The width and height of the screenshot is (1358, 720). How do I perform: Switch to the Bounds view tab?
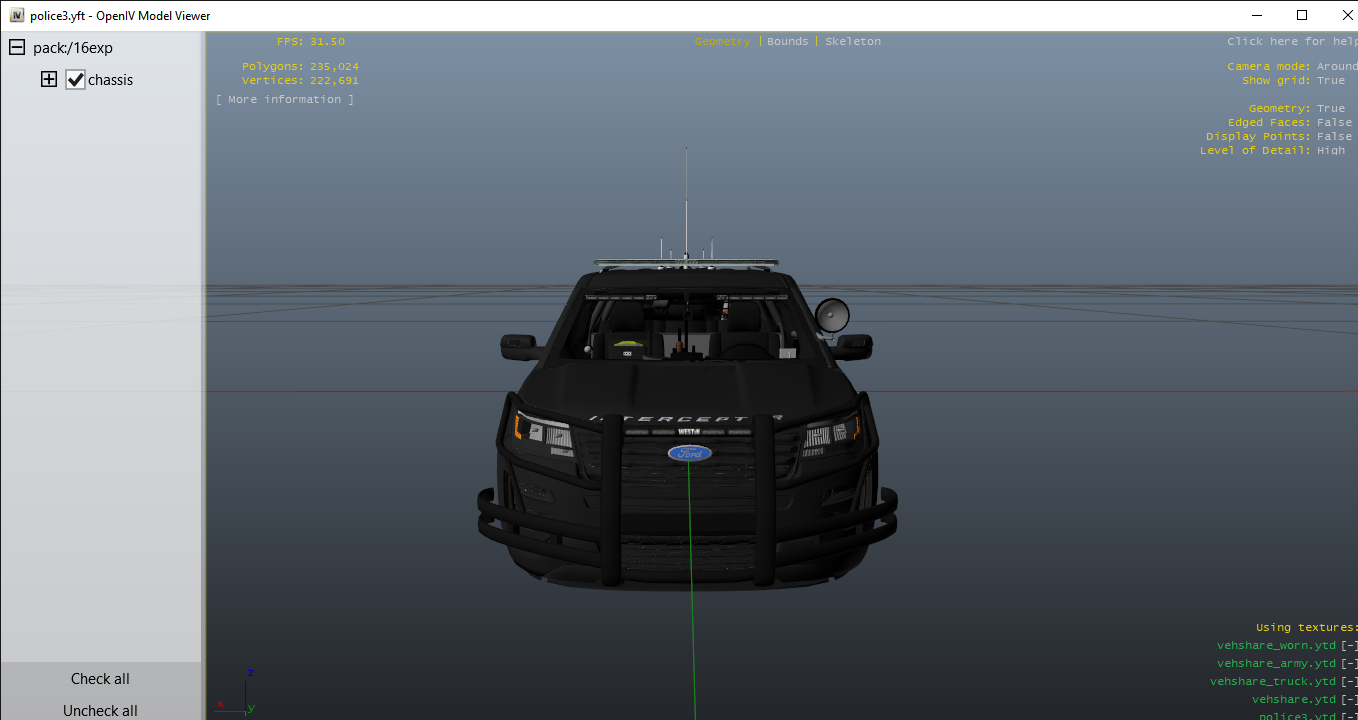click(787, 42)
